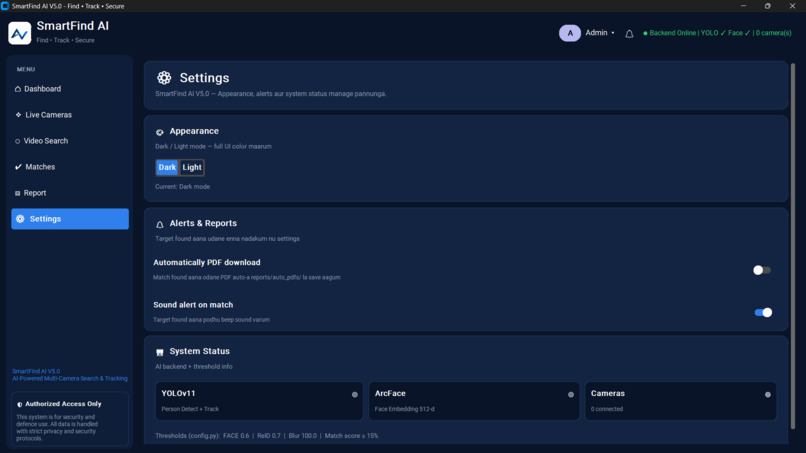Click the Thresholds (config.py) info line

tap(266, 436)
